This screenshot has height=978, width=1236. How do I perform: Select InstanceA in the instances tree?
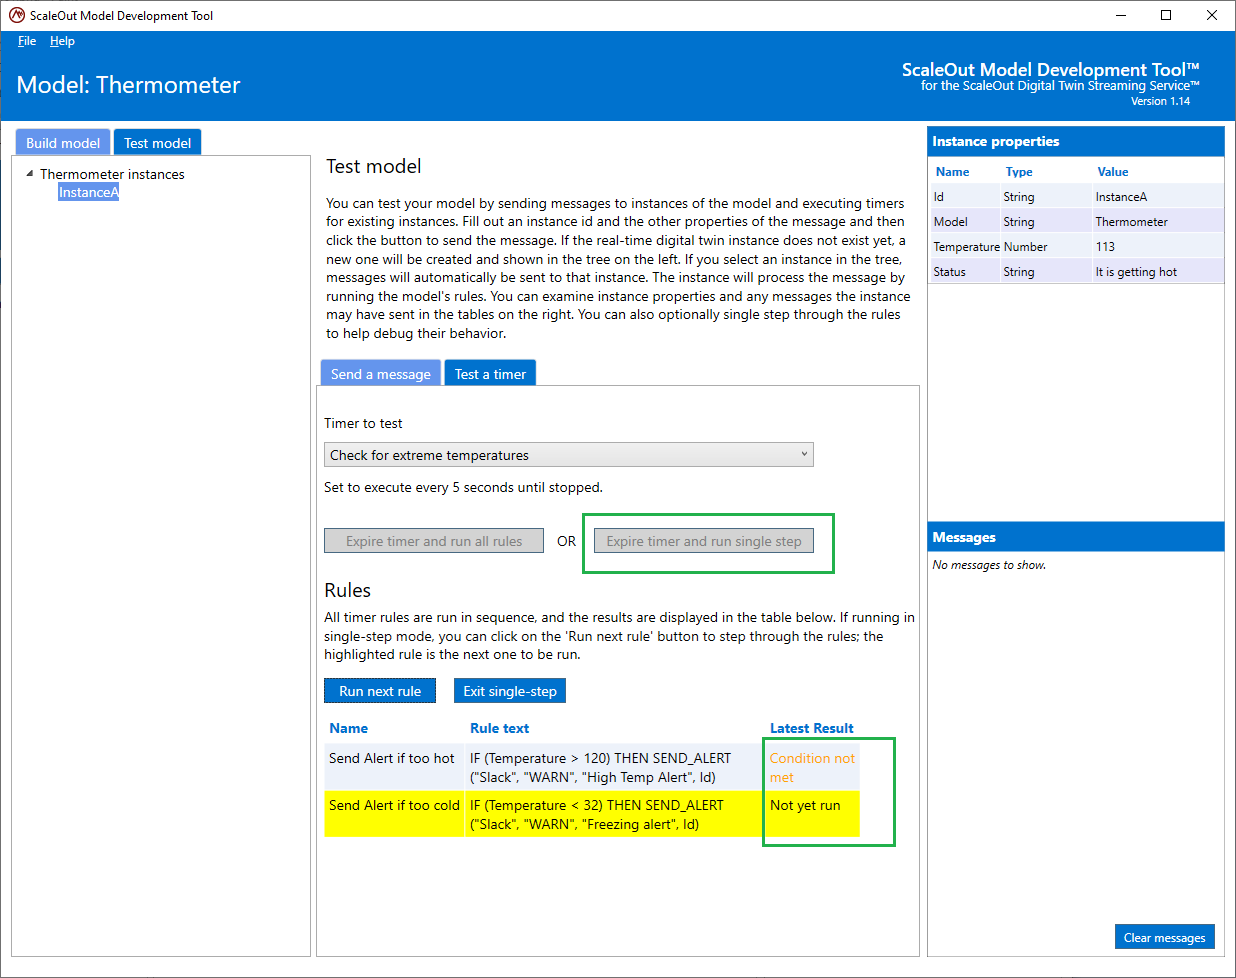pyautogui.click(x=88, y=192)
